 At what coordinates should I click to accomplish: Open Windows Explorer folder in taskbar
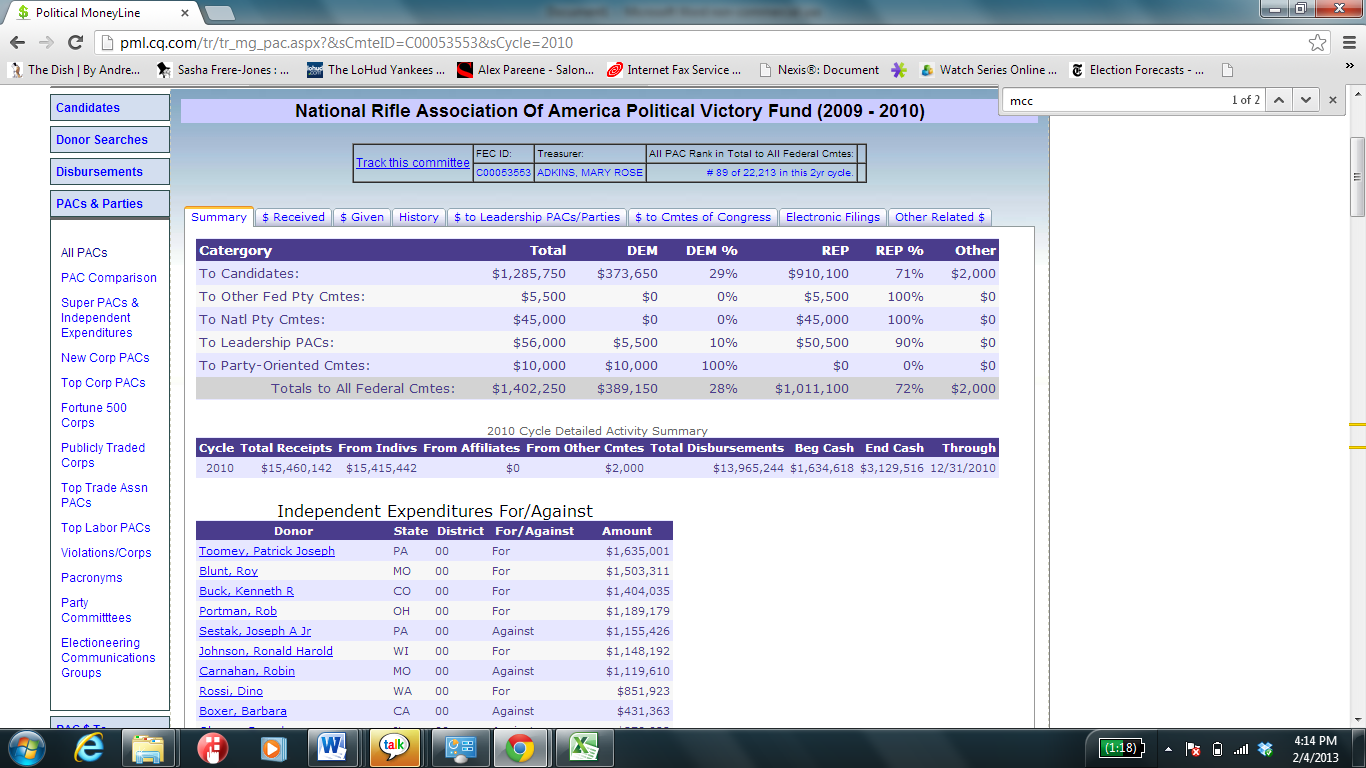(148, 748)
